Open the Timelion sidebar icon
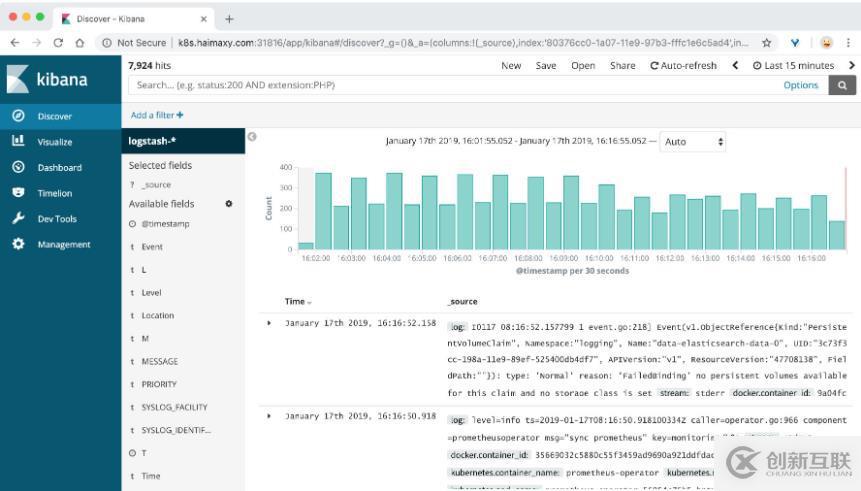Image resolution: width=861 pixels, height=491 pixels. tap(18, 193)
